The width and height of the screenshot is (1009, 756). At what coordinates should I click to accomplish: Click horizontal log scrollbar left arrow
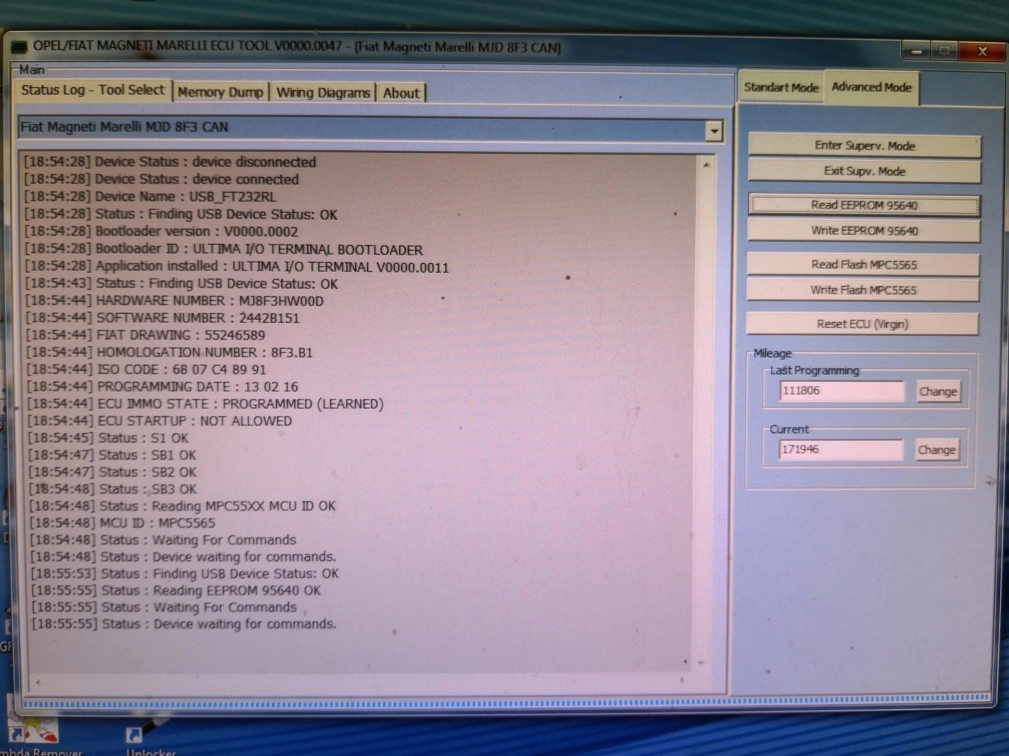point(37,681)
